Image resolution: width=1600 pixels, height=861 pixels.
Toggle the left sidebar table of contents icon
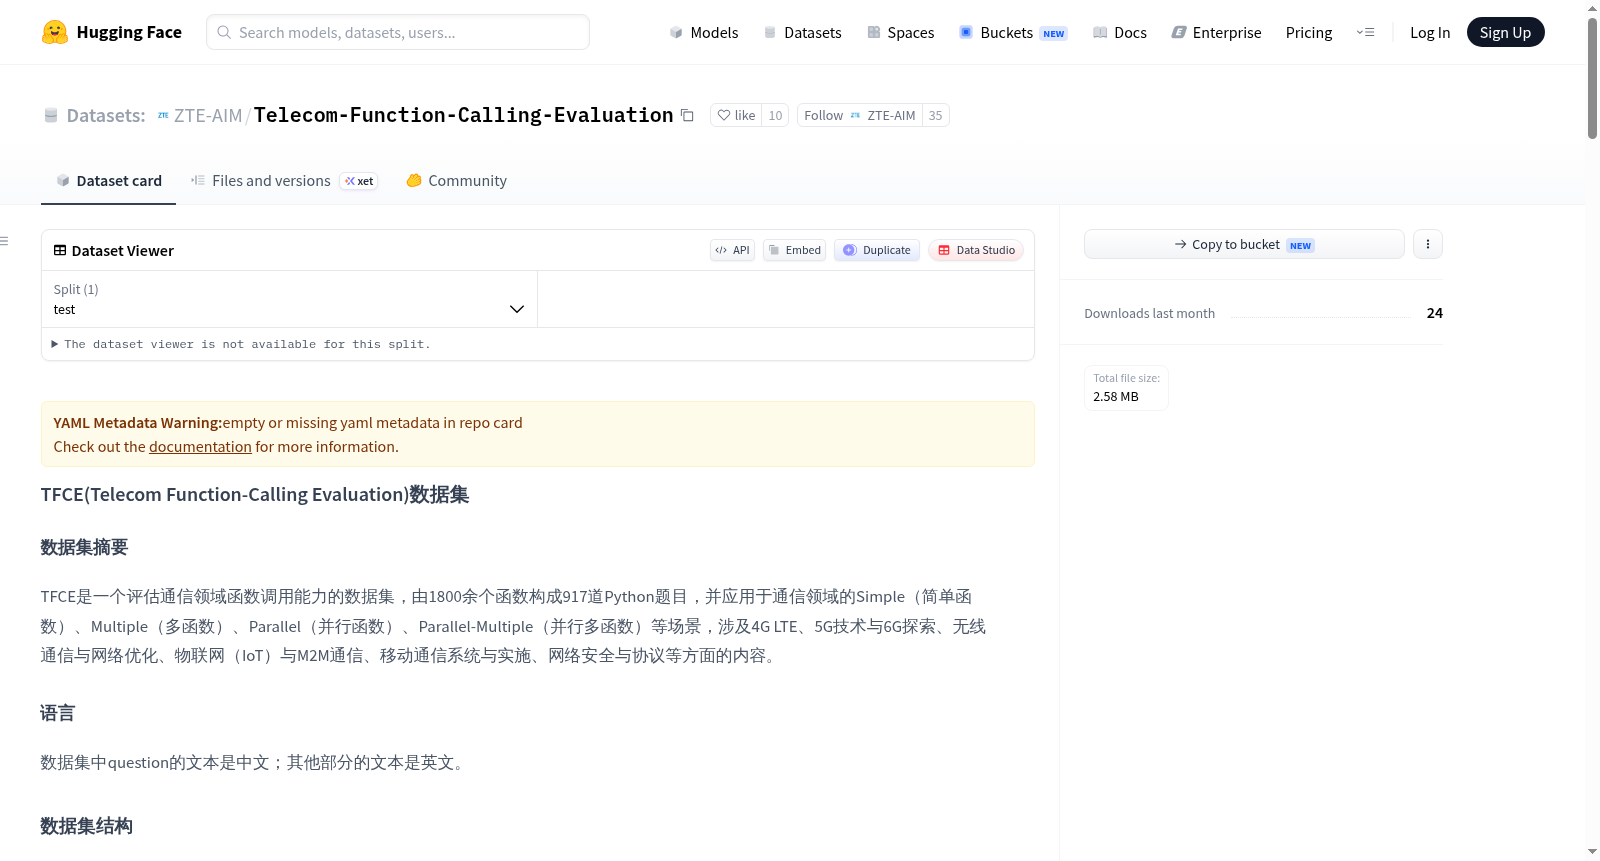[x=4, y=241]
